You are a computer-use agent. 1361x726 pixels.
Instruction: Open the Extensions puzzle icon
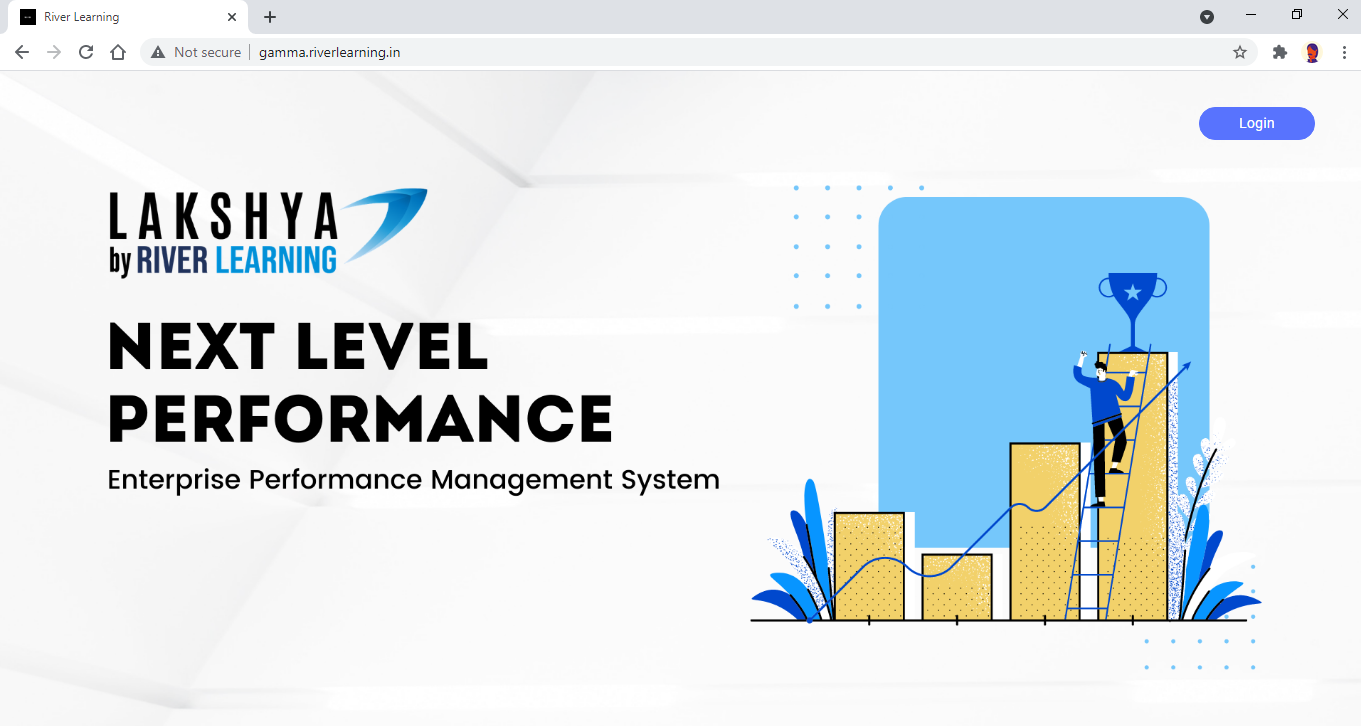[x=1279, y=52]
